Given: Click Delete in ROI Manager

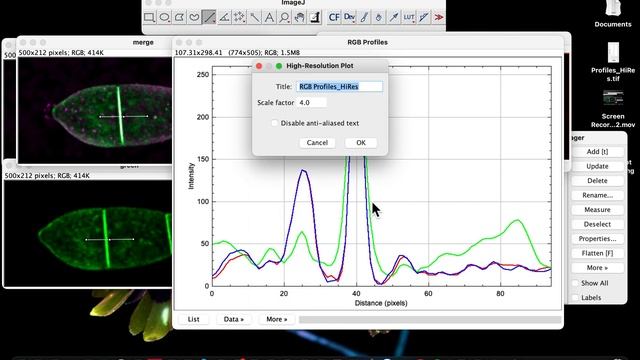Looking at the screenshot, I should coord(597,180).
